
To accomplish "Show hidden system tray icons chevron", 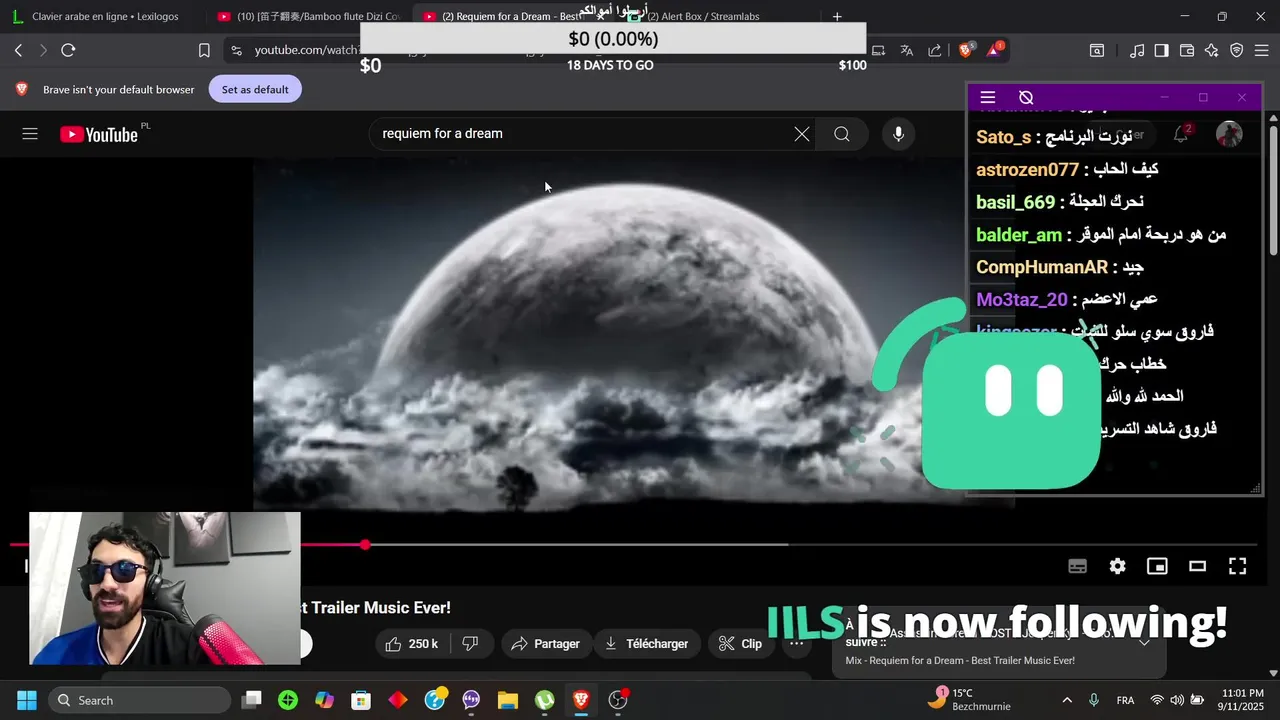I will [x=1067, y=700].
